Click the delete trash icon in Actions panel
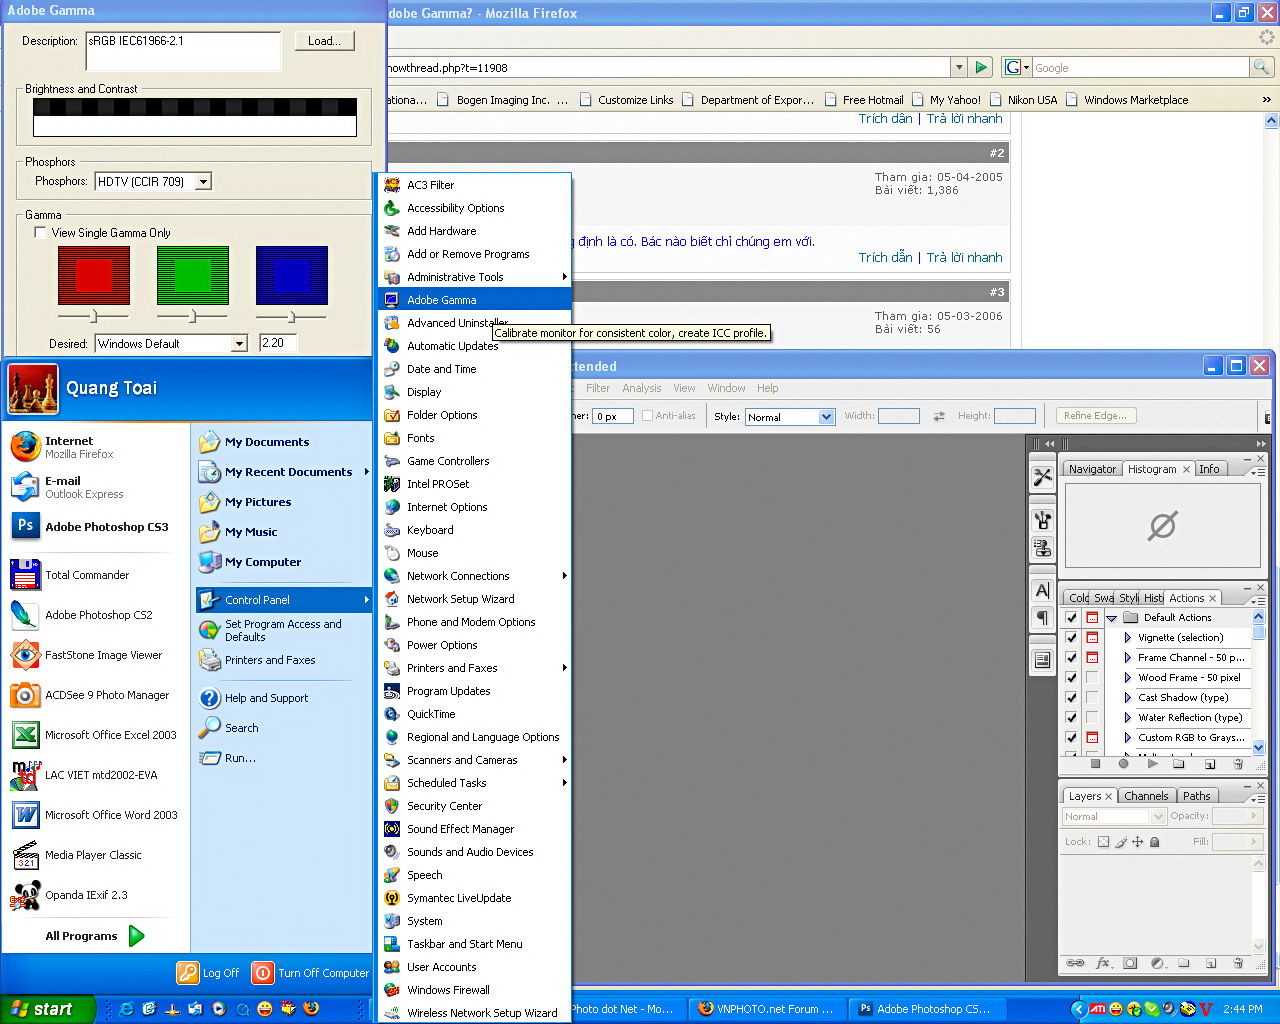Viewport: 1280px width, 1024px height. [1238, 764]
